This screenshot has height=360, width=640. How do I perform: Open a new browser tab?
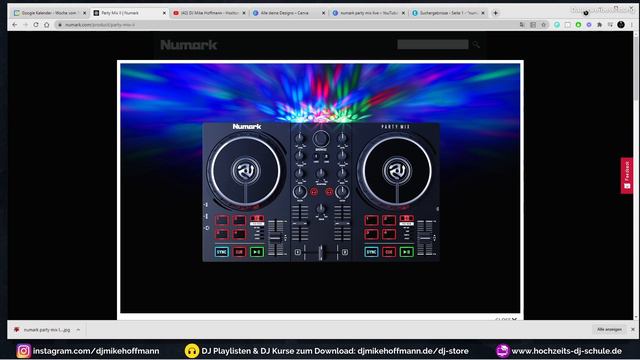click(496, 13)
